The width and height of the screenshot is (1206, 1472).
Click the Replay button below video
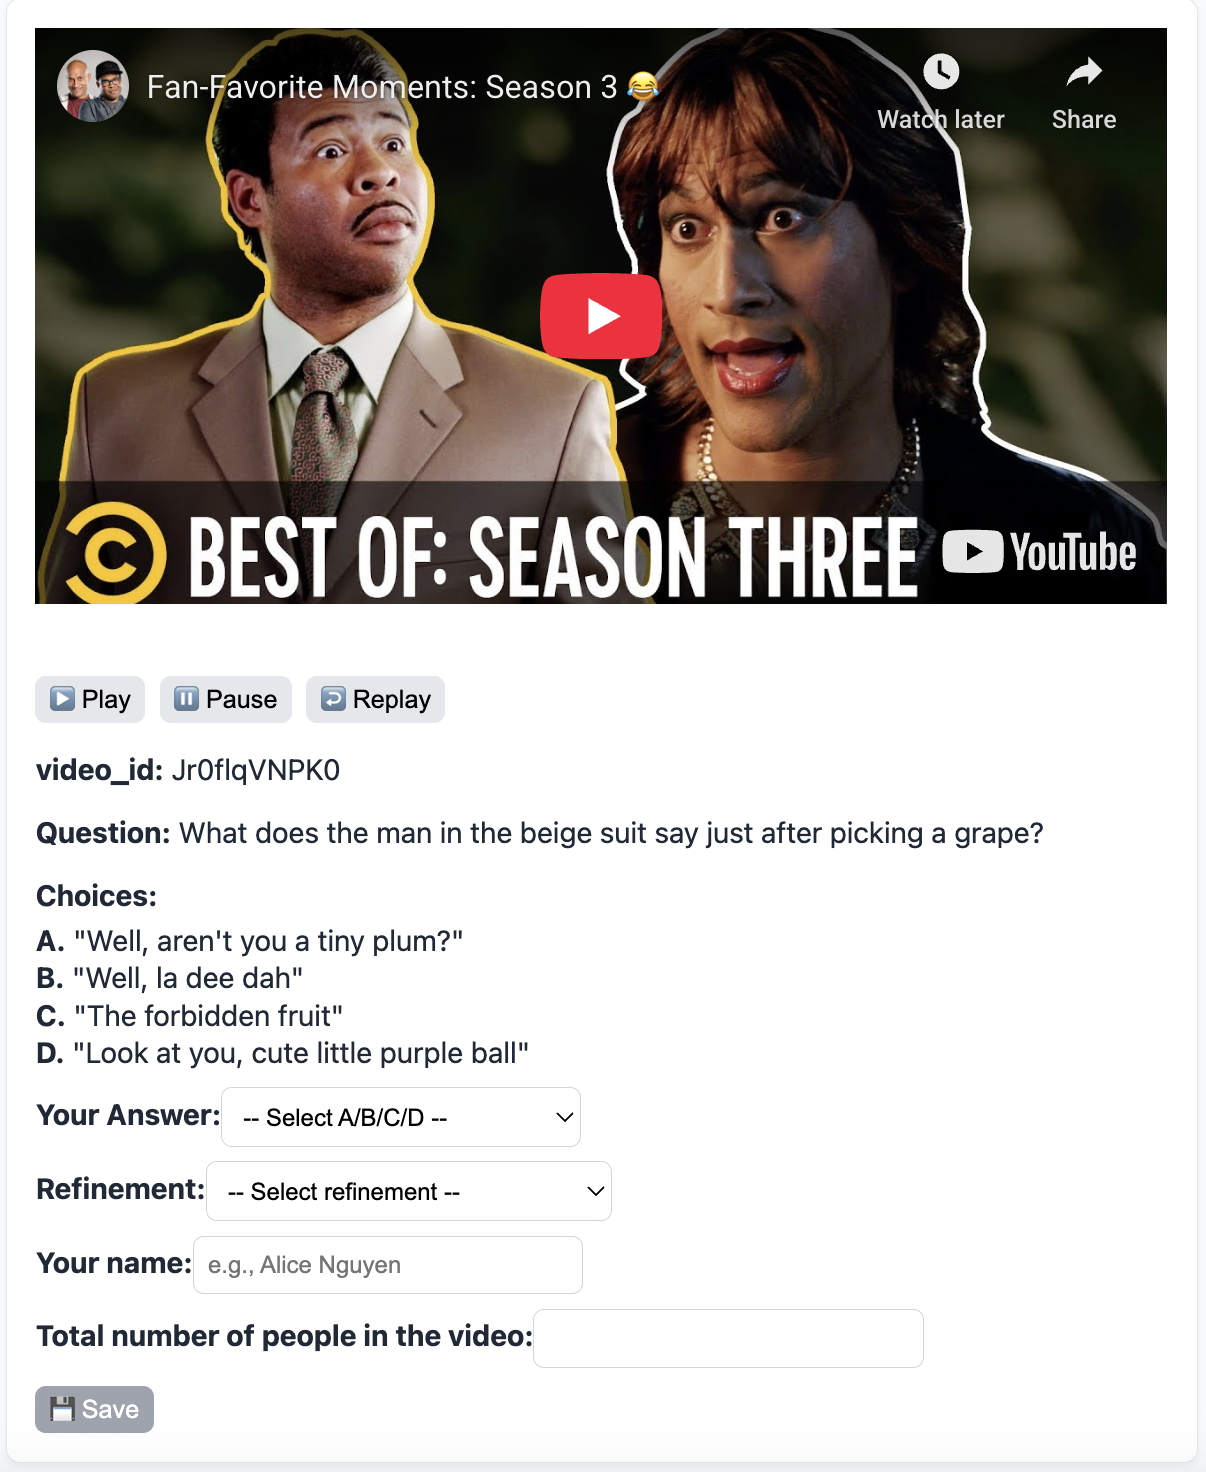tap(376, 699)
